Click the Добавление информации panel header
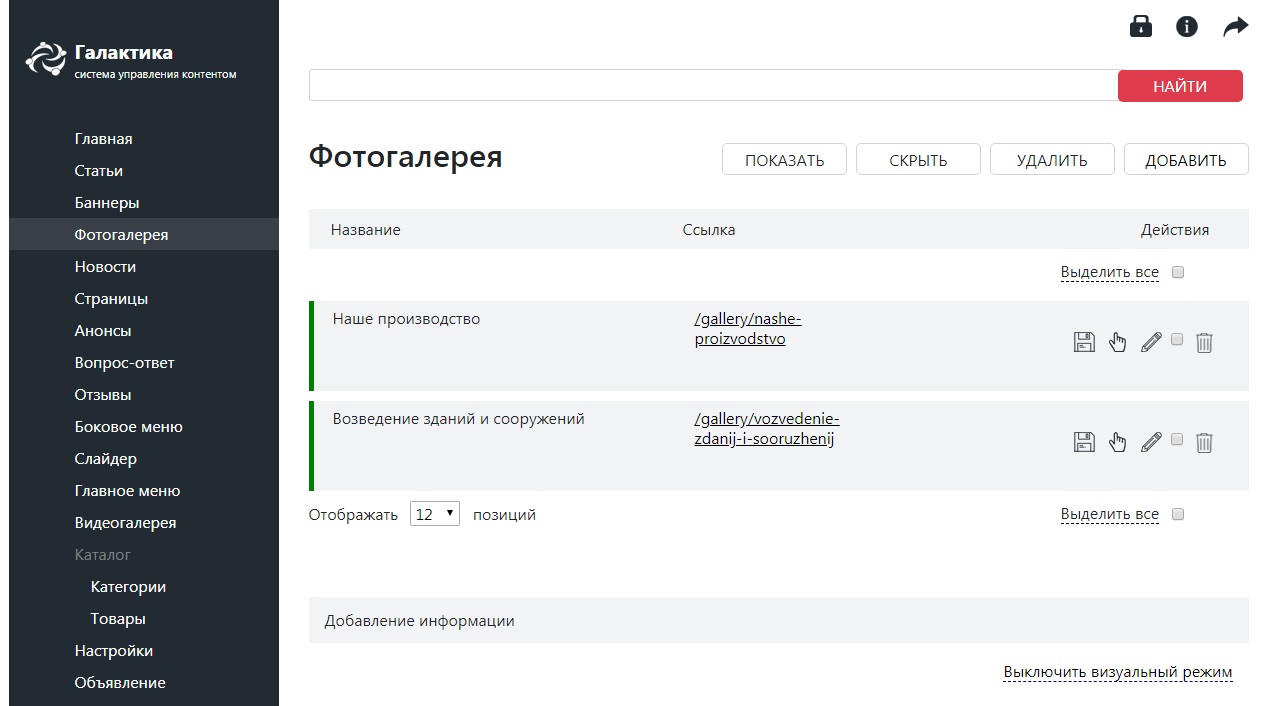The image size is (1274, 706). click(779, 620)
